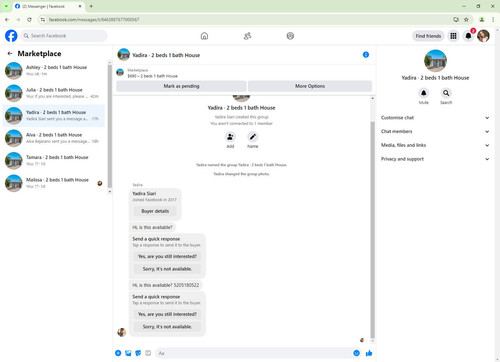
Task: Search in conversation magnifier icon
Action: pyautogui.click(x=446, y=93)
